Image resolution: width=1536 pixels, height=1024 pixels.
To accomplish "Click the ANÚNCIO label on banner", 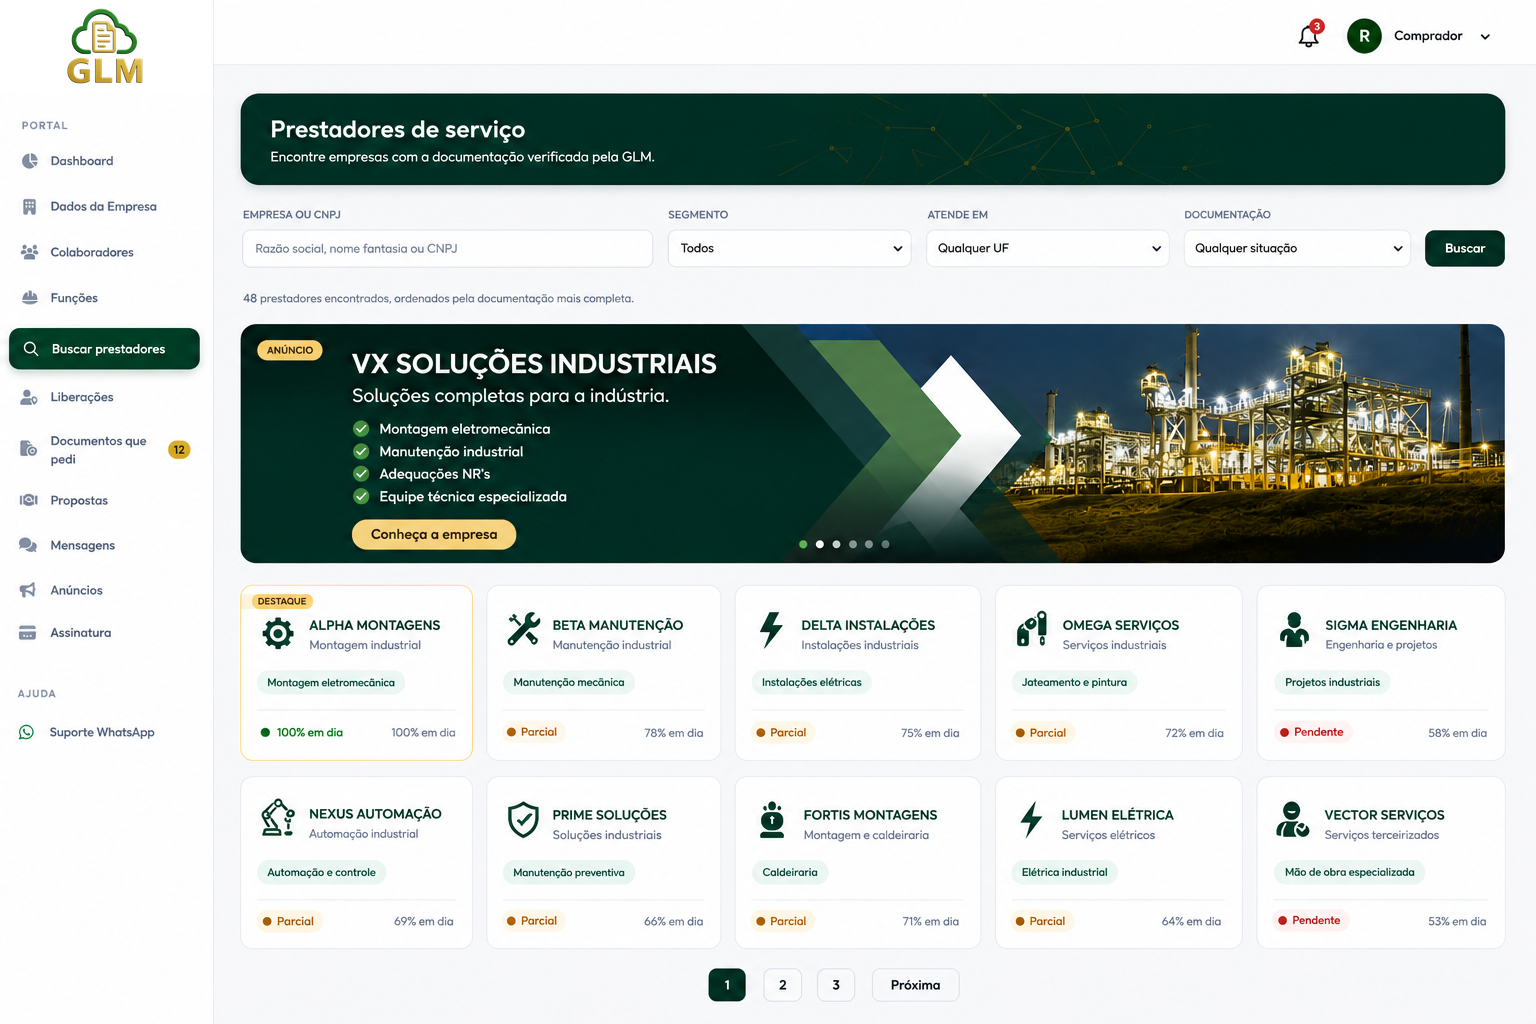I will pos(290,350).
